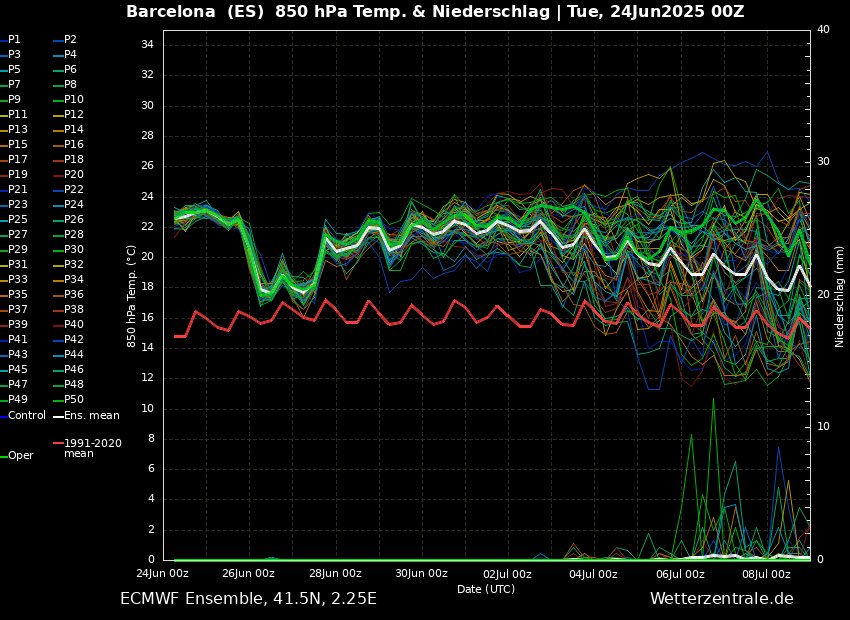Viewport: 850px width, 620px height.
Task: Click the '30Jun 00z' date label
Action: 421,574
